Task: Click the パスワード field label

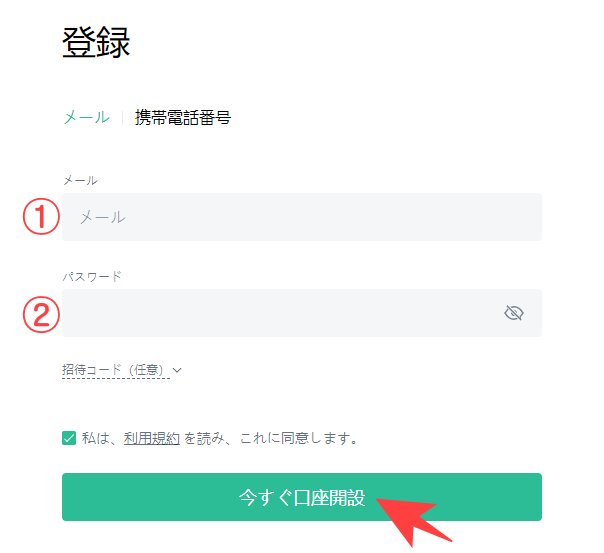Action: 92,276
